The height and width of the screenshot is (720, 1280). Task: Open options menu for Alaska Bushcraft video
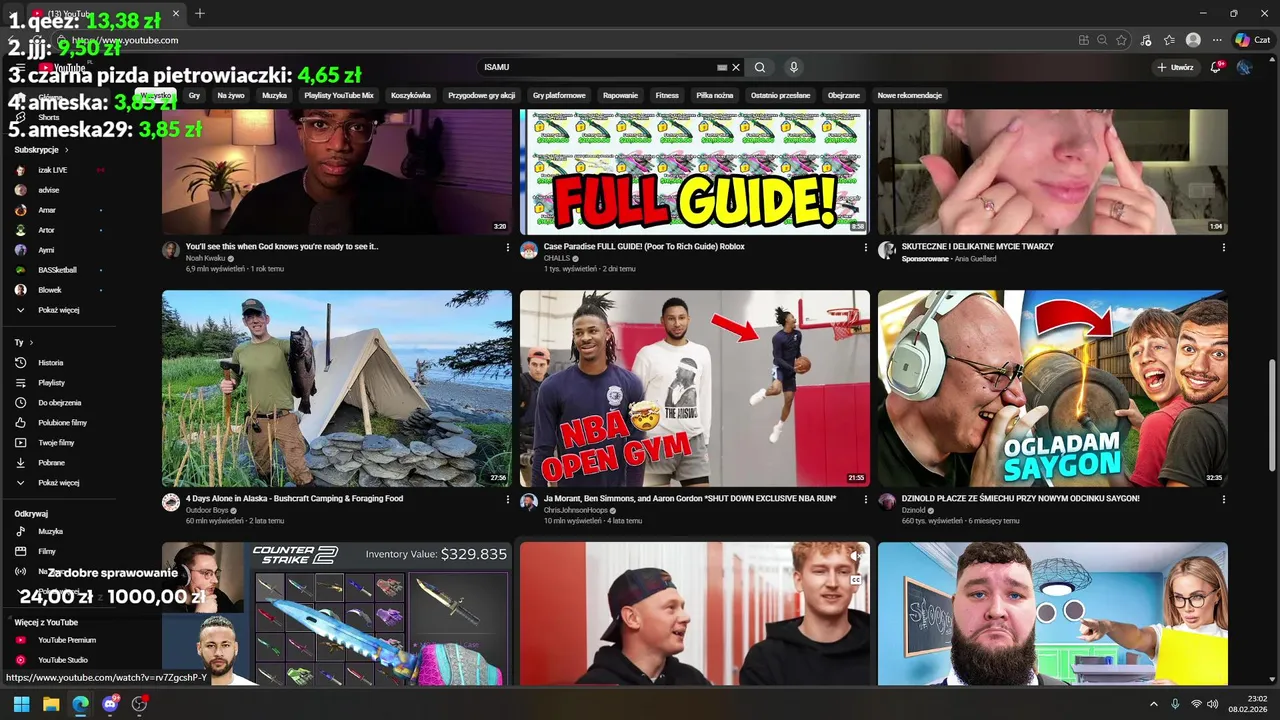[507, 499]
